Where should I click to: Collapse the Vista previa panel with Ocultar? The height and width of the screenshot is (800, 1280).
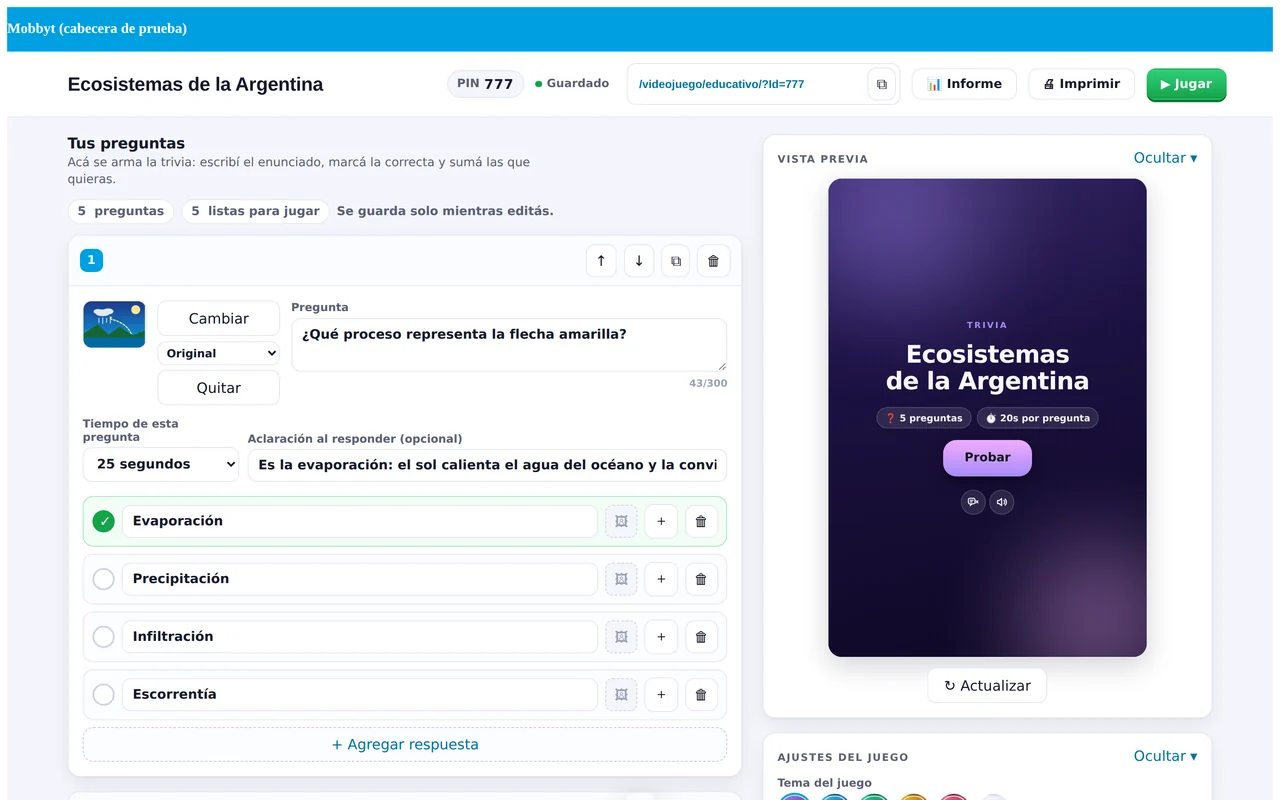[x=1165, y=158]
